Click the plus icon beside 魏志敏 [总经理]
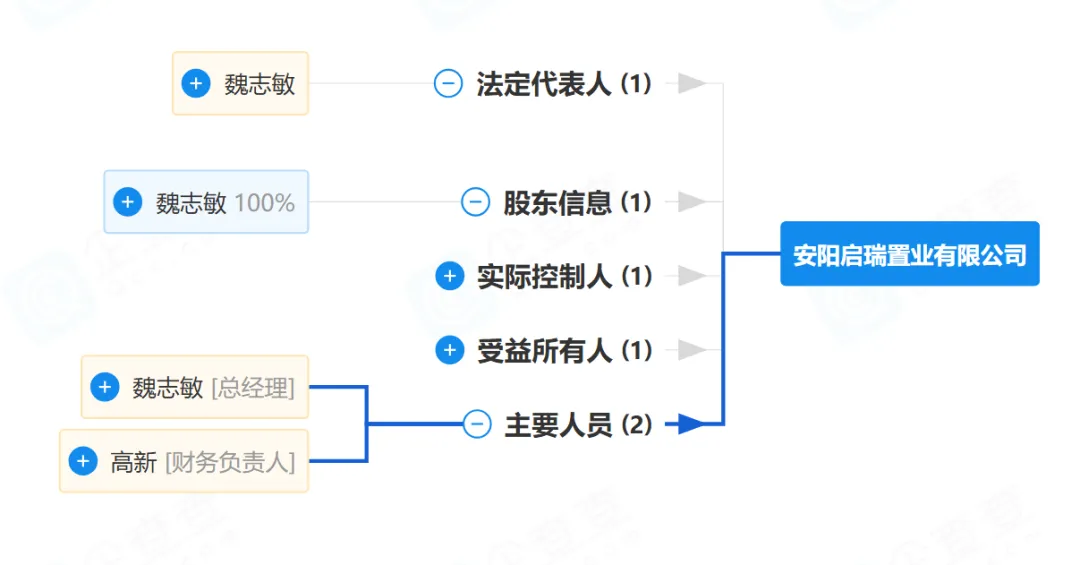The image size is (1080, 565). (105, 387)
